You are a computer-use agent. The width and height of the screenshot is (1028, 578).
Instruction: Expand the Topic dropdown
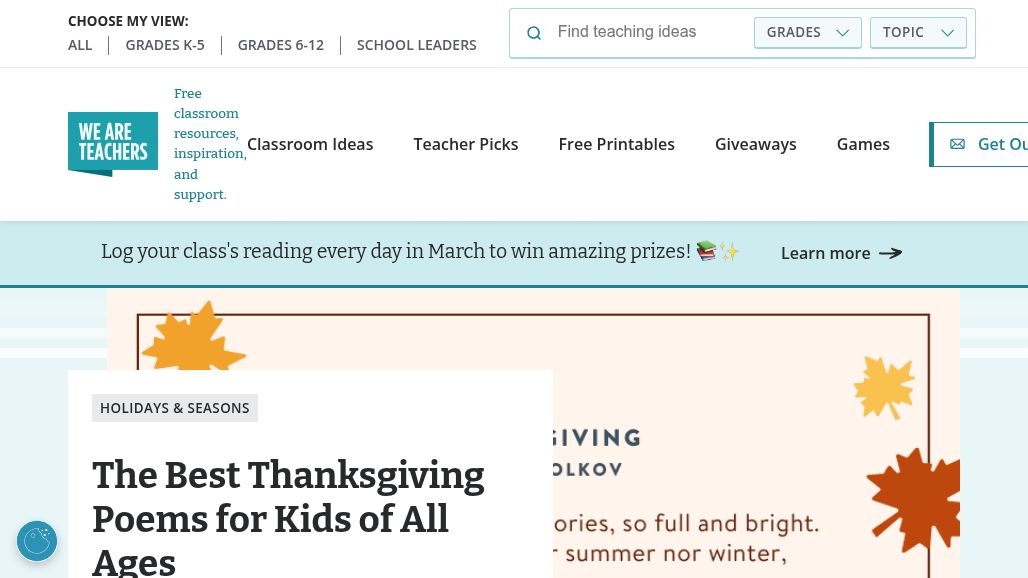point(918,32)
